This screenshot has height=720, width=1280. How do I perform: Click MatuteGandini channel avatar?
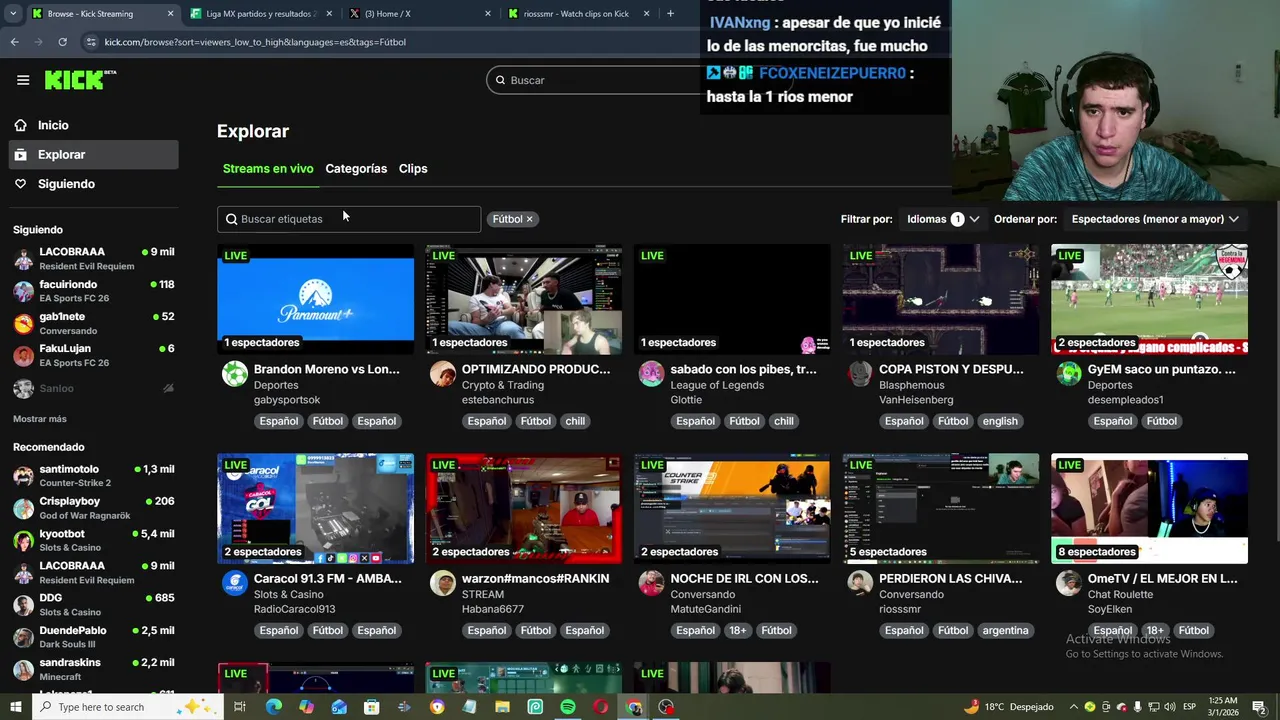652,583
